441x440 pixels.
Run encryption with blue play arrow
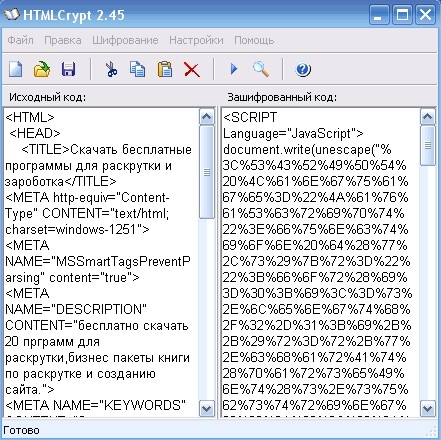pos(234,69)
